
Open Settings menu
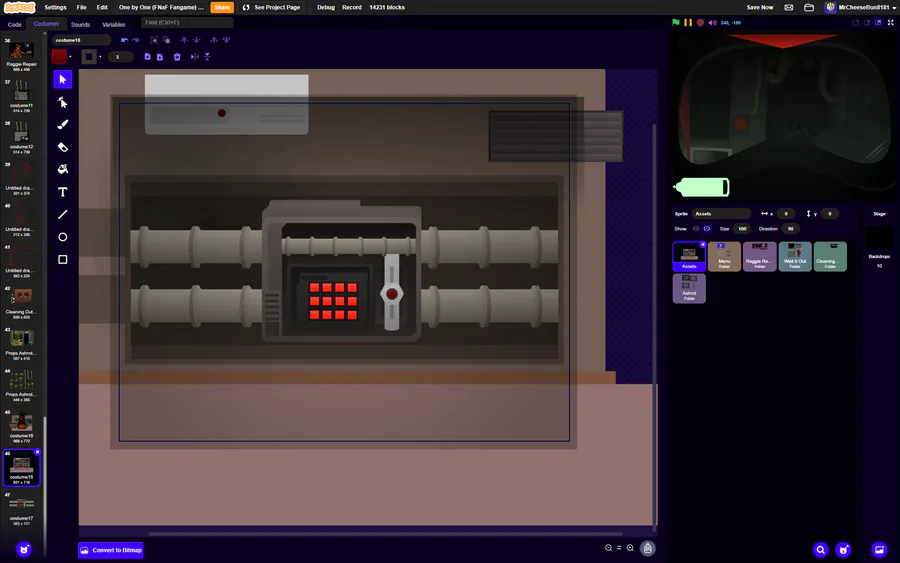click(55, 7)
